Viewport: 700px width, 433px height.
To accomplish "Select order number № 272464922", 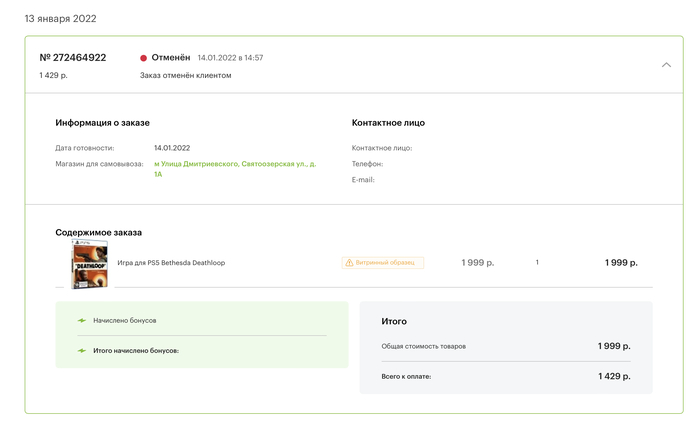I will 73,58.
